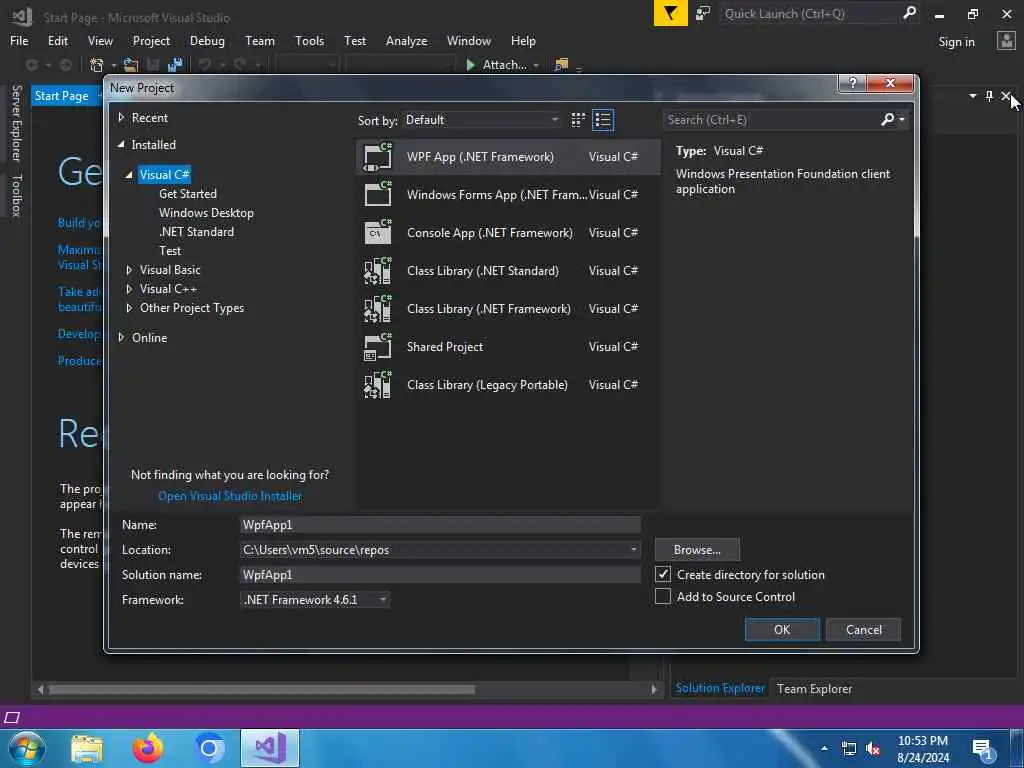Open the Analyze menu

pyautogui.click(x=406, y=40)
